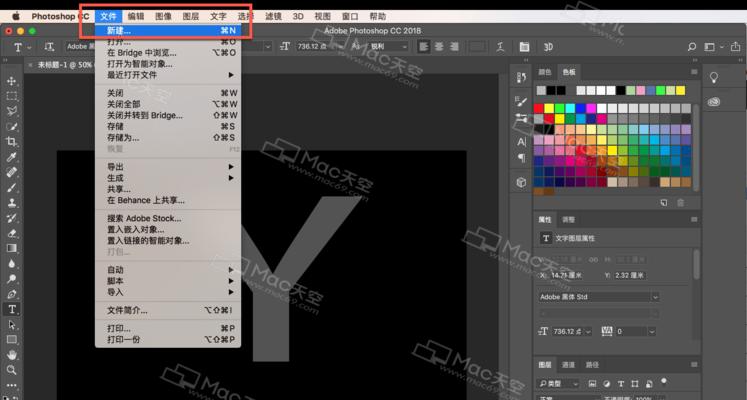Select the History Brush tool
The width and height of the screenshot is (747, 400).
tap(11, 218)
